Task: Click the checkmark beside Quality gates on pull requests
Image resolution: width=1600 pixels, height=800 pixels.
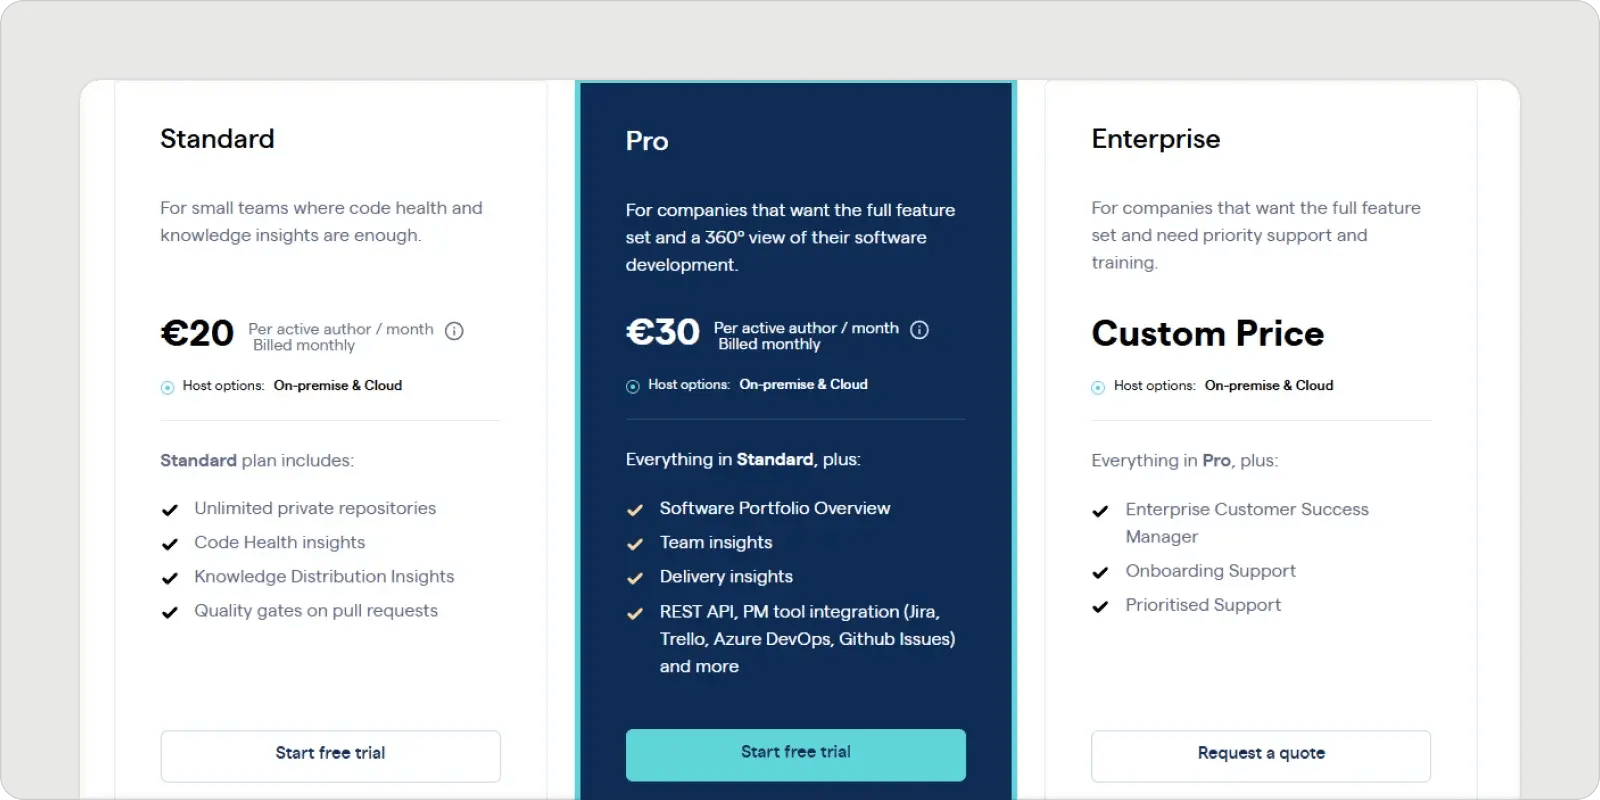Action: click(170, 612)
